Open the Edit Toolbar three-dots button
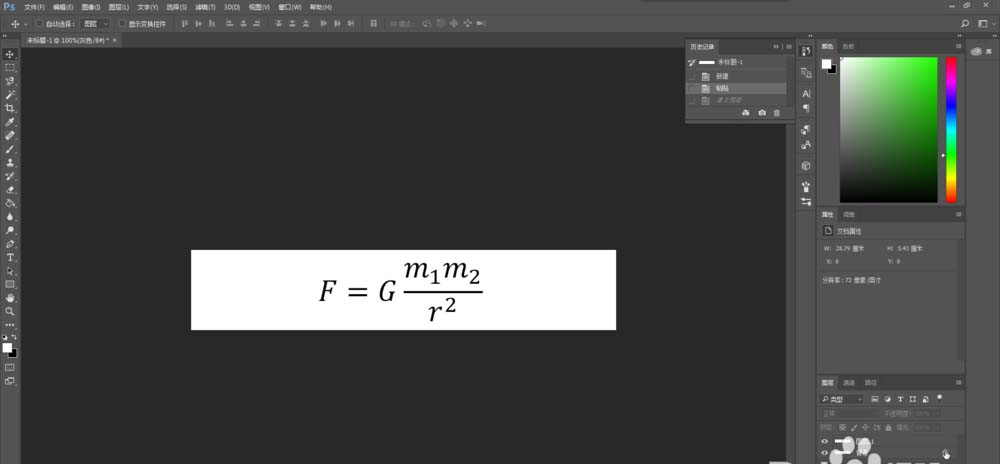This screenshot has height=464, width=1000. click(x=10, y=324)
